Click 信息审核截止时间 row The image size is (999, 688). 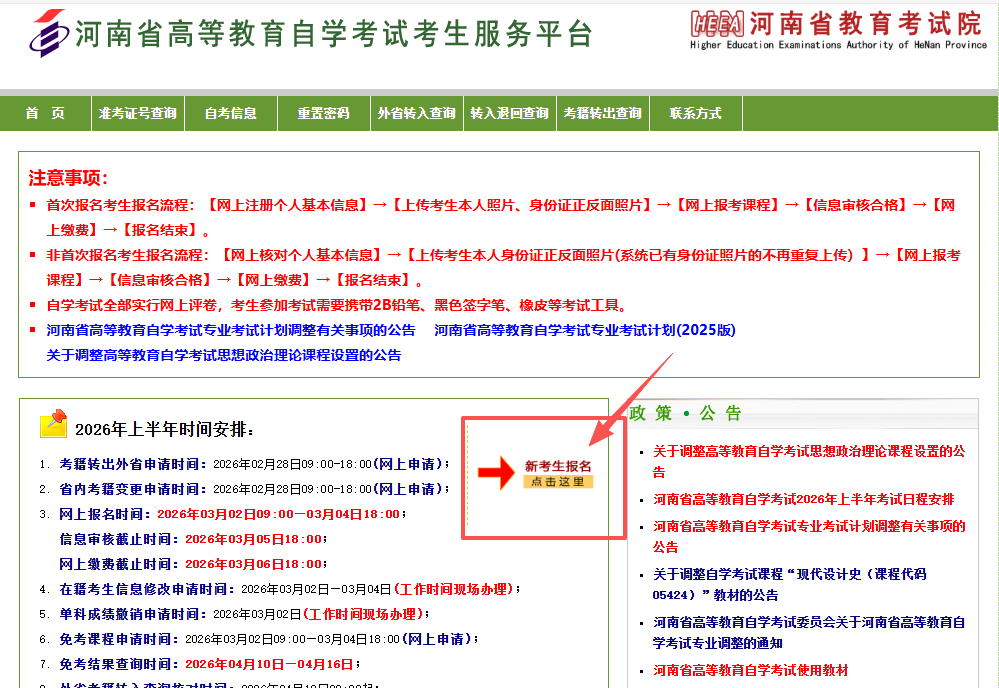(x=193, y=539)
